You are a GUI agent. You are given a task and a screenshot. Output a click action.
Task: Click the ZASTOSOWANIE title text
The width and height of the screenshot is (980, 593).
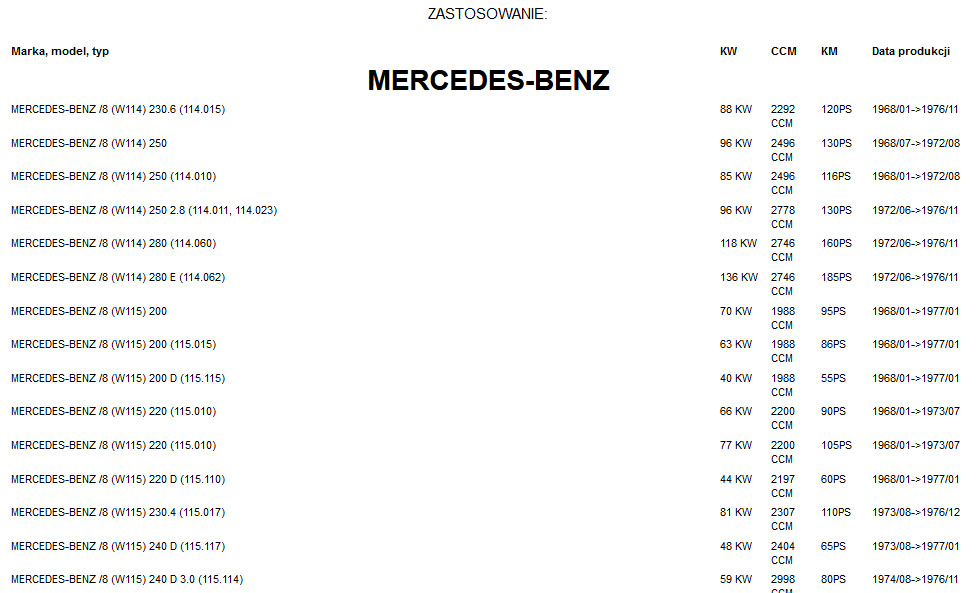[x=488, y=14]
